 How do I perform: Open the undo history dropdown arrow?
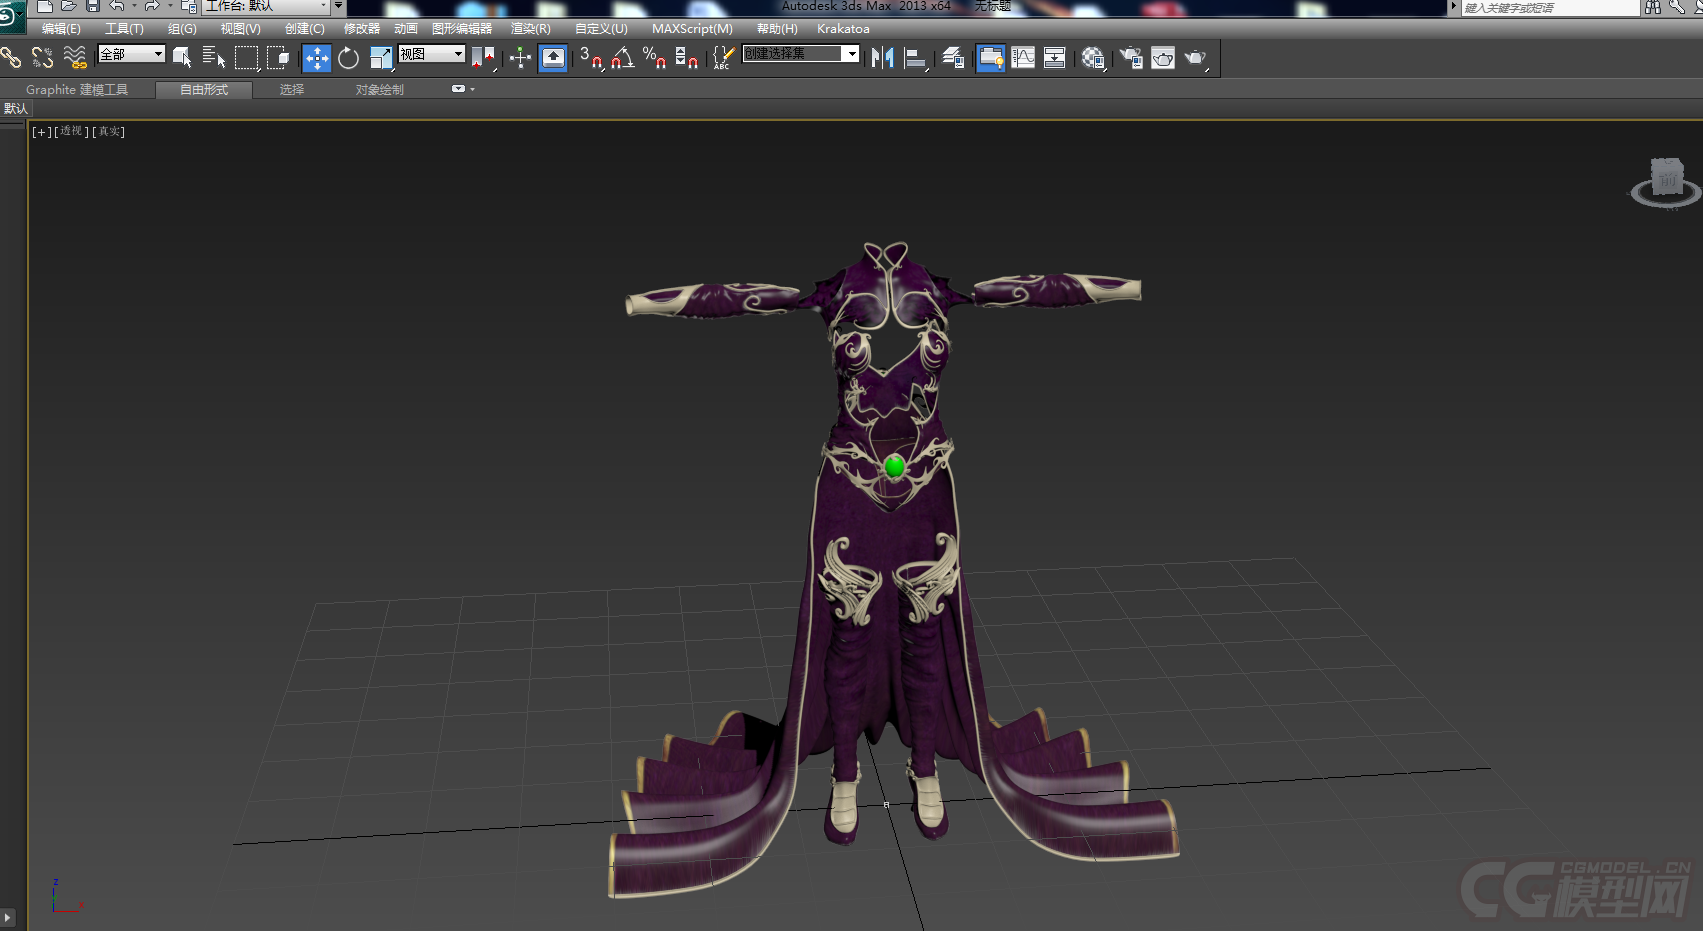click(x=135, y=6)
